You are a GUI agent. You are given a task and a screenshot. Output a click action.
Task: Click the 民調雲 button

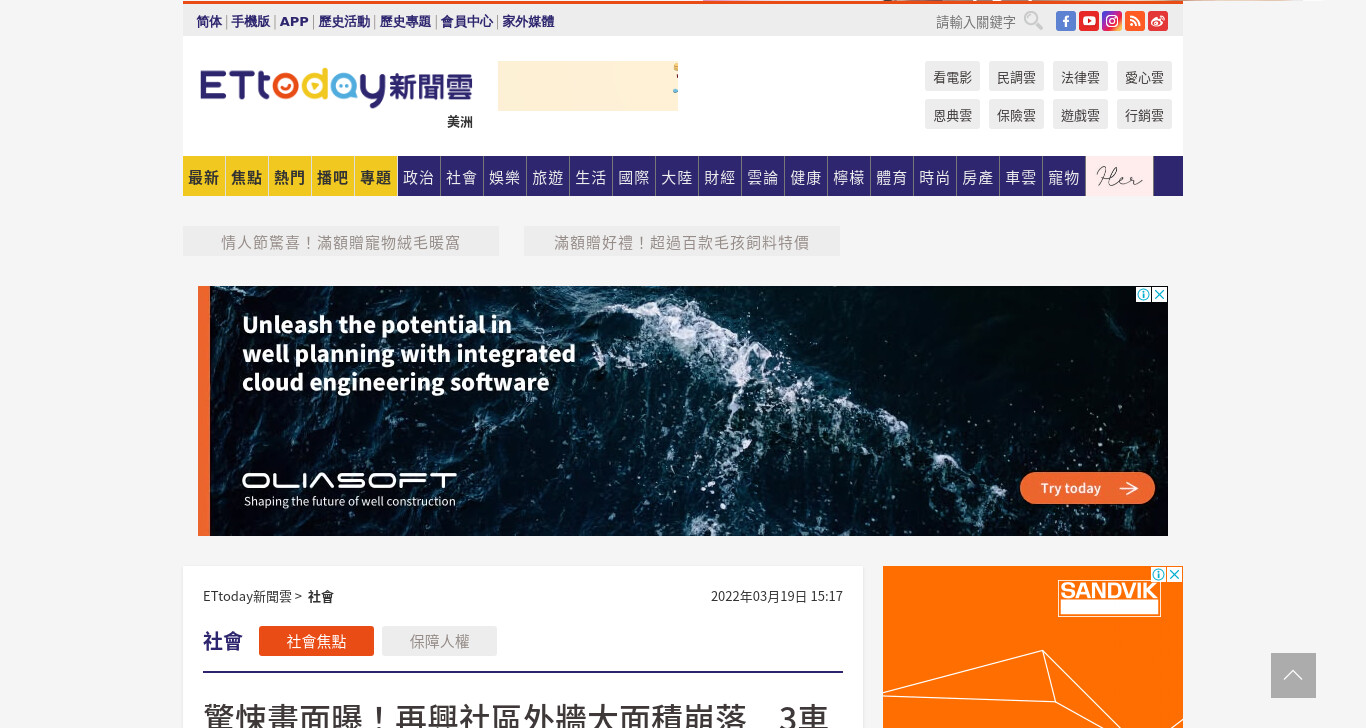(x=1016, y=76)
